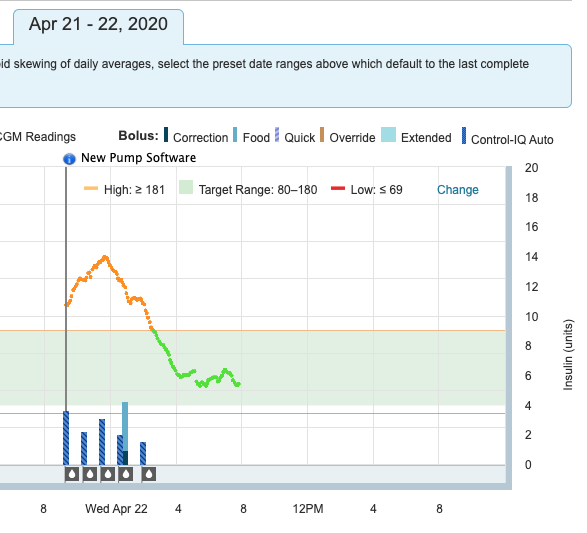Click the New Pump Software info icon

[x=69, y=159]
